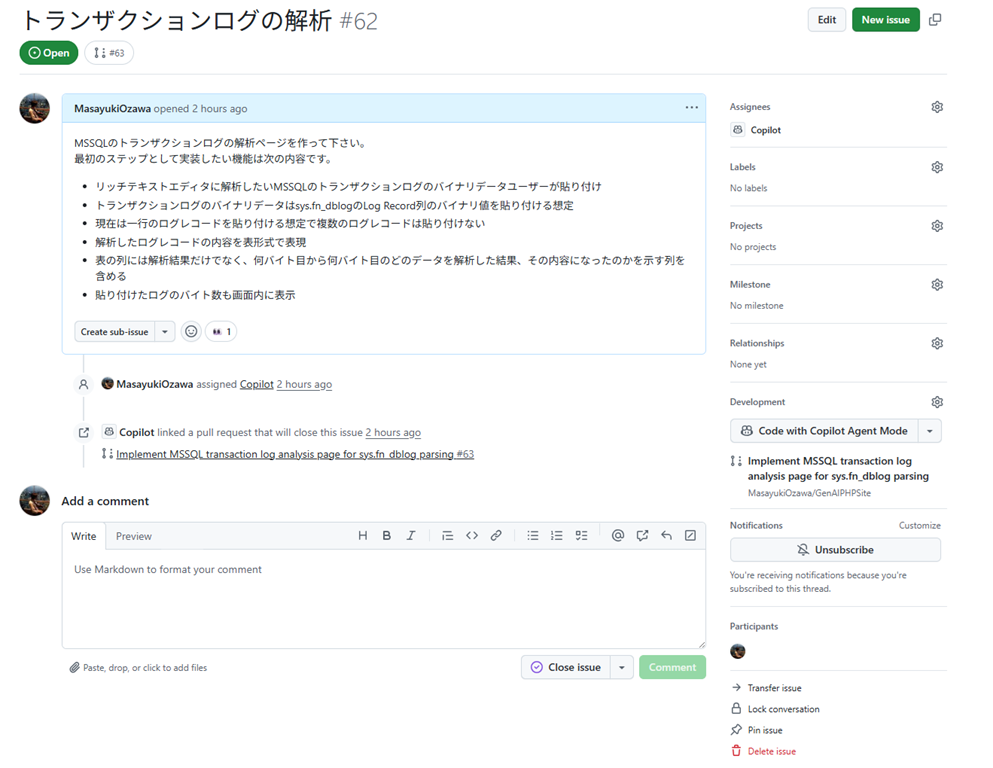The height and width of the screenshot is (768, 993).
Task: Click Code with Copilot Agent Mode button
Action: click(x=825, y=431)
